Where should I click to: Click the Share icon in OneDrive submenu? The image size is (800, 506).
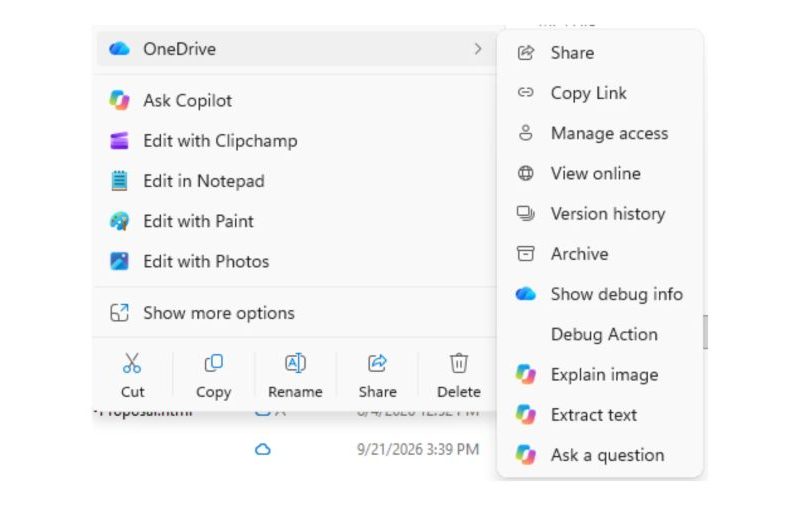tap(526, 53)
